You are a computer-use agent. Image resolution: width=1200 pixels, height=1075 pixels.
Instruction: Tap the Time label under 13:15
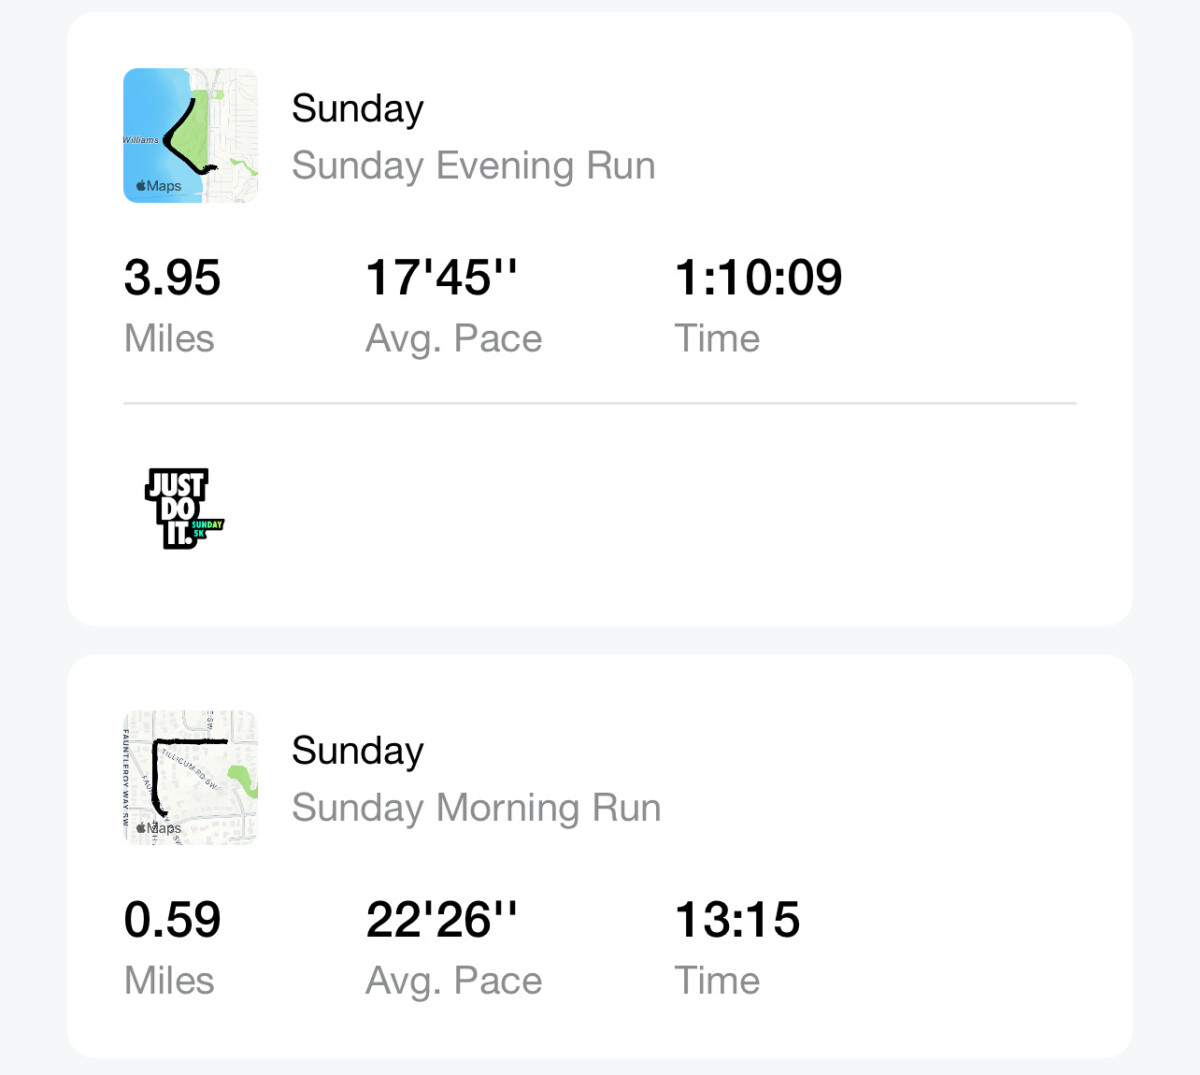(717, 981)
